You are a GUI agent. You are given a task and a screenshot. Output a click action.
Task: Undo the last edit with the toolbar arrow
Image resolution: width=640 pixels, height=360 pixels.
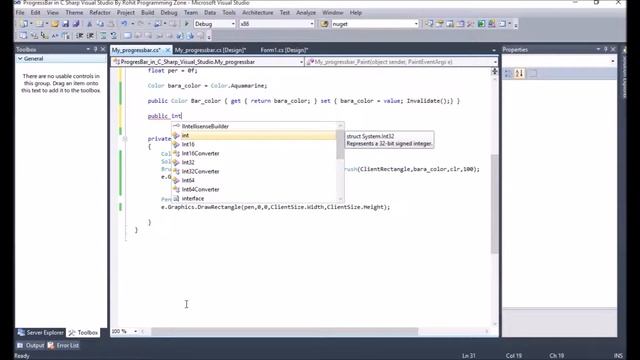(x=124, y=24)
